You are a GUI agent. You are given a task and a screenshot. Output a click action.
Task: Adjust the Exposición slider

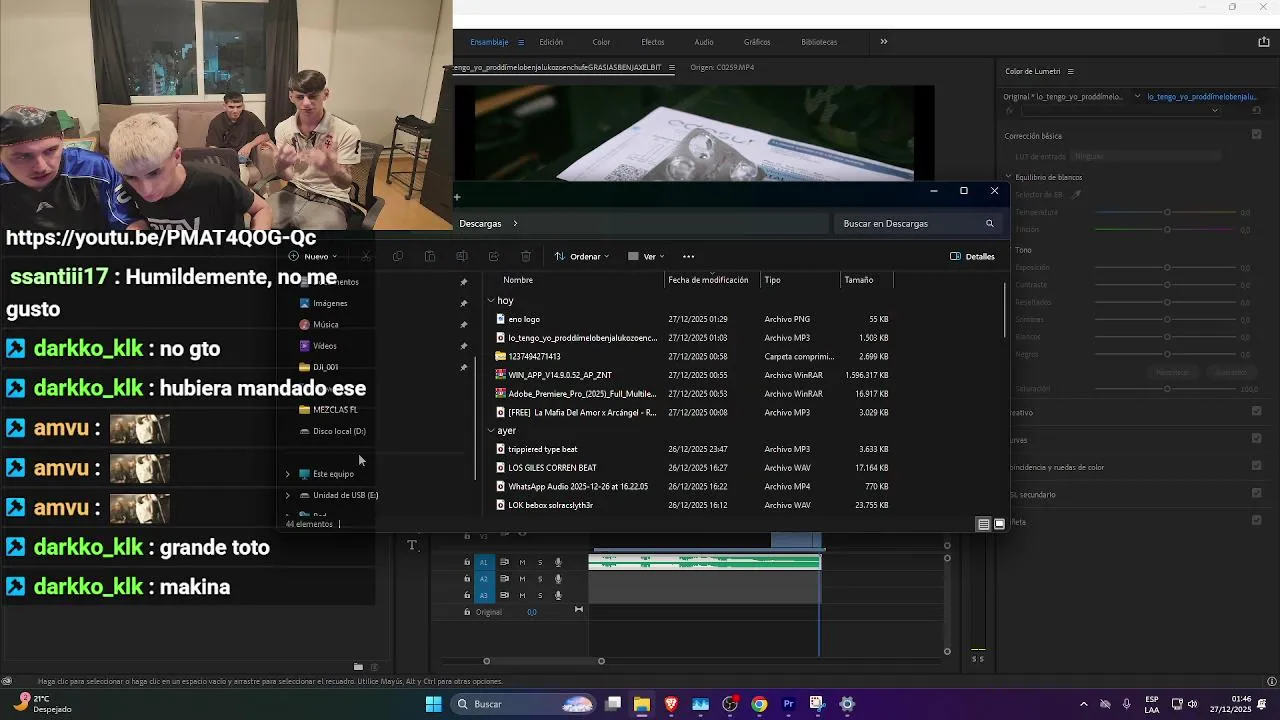click(x=1167, y=267)
